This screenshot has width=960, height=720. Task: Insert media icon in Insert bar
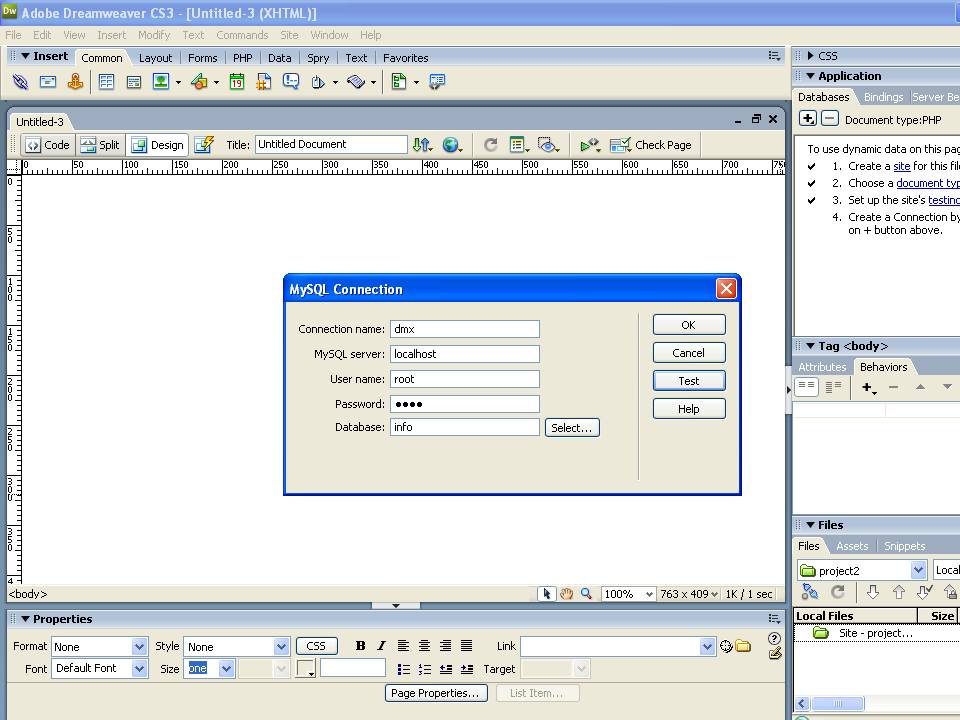tap(199, 81)
